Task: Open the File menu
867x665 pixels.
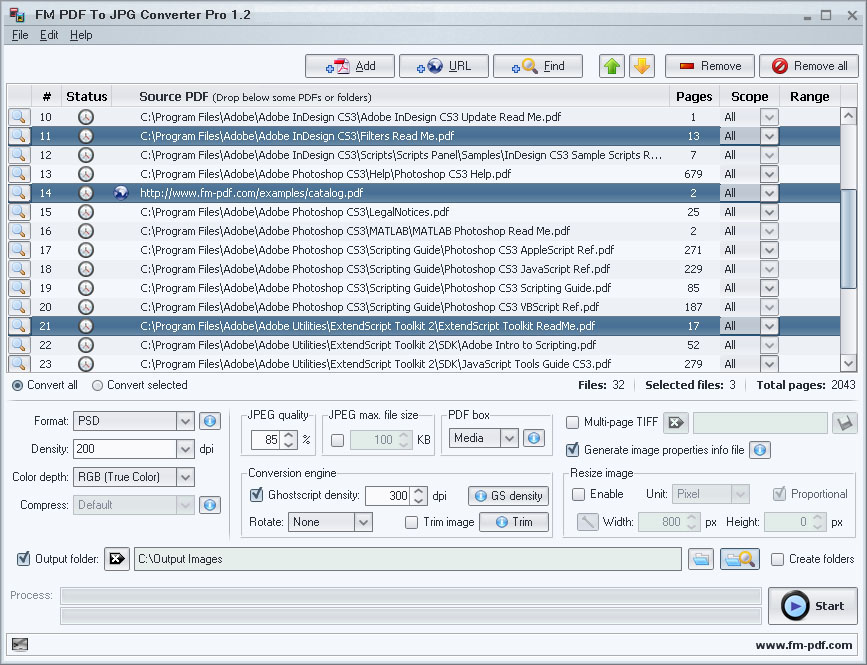Action: [20, 35]
